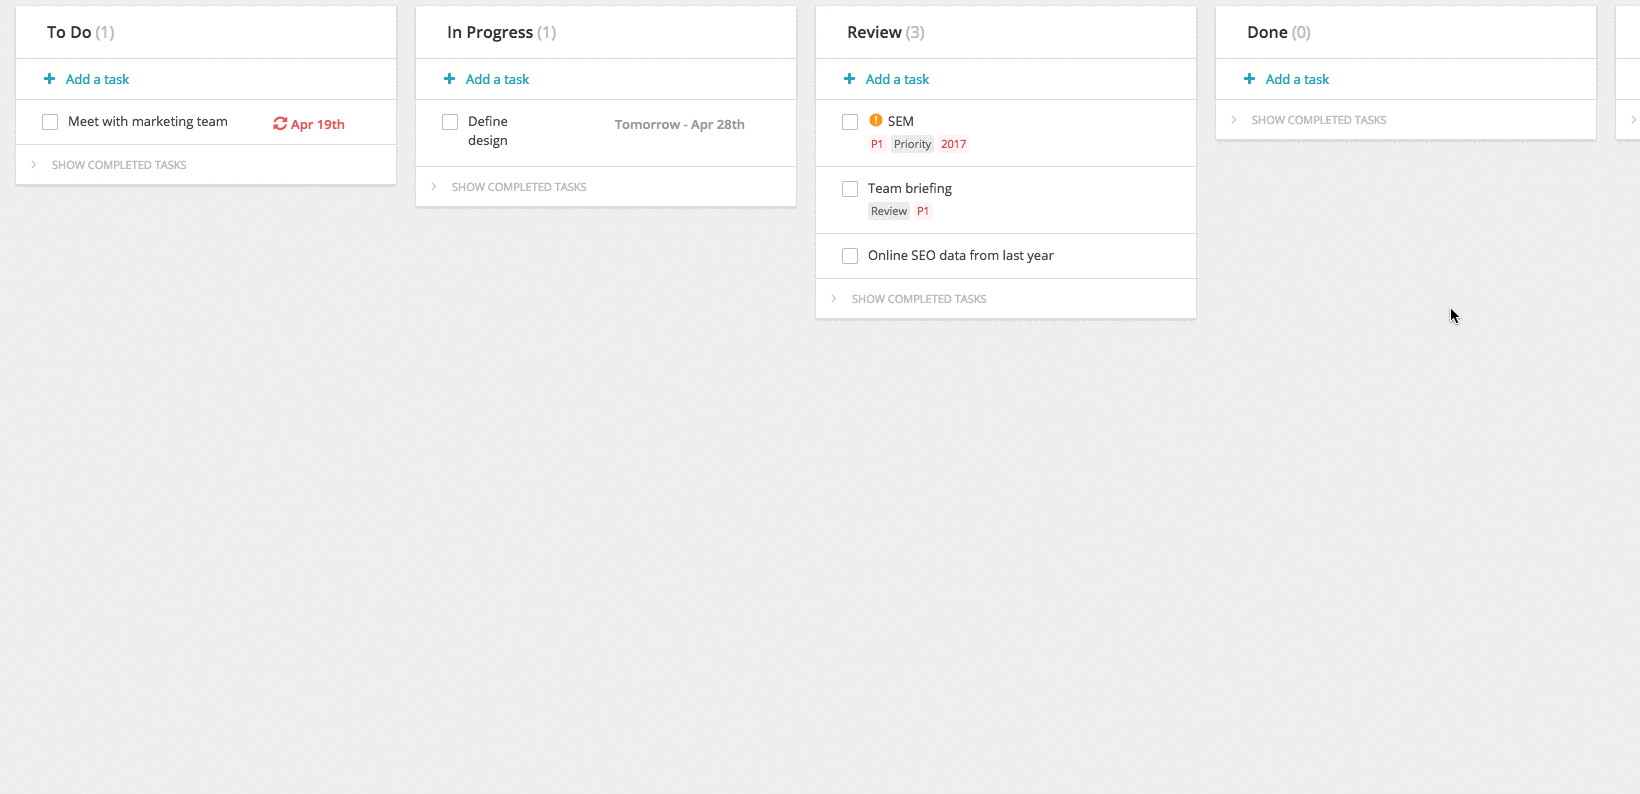Click the plus icon in Review column
Image resolution: width=1640 pixels, height=794 pixels.
pos(849,79)
